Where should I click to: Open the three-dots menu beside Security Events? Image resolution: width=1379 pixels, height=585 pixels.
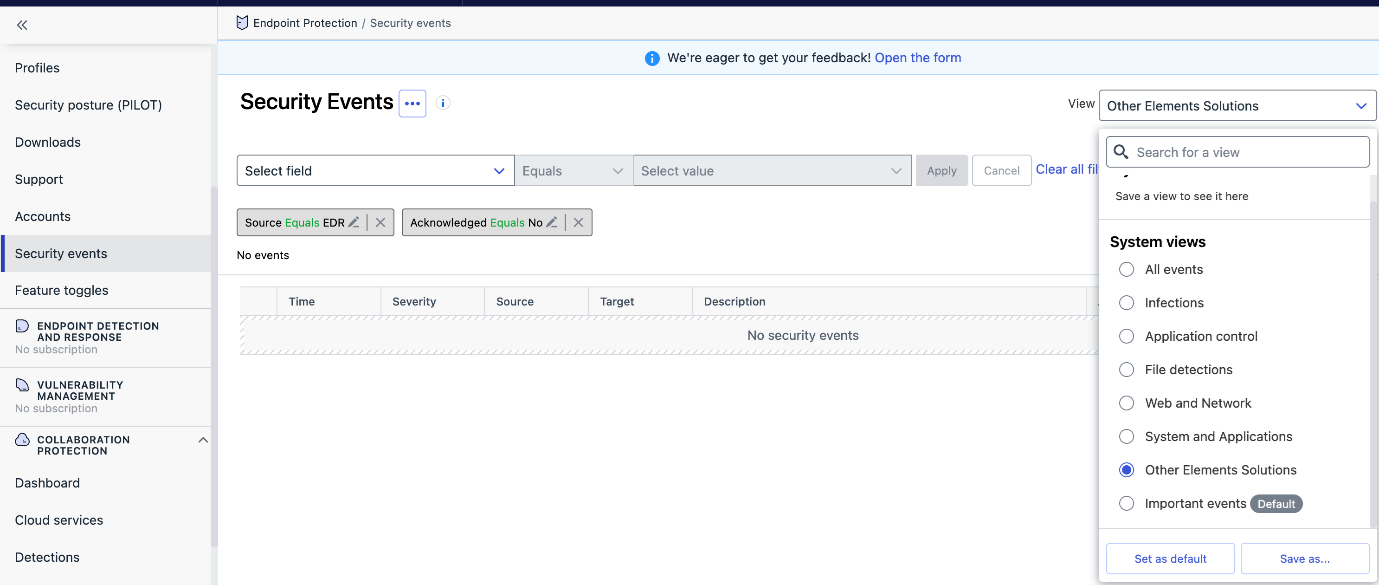[x=413, y=103]
